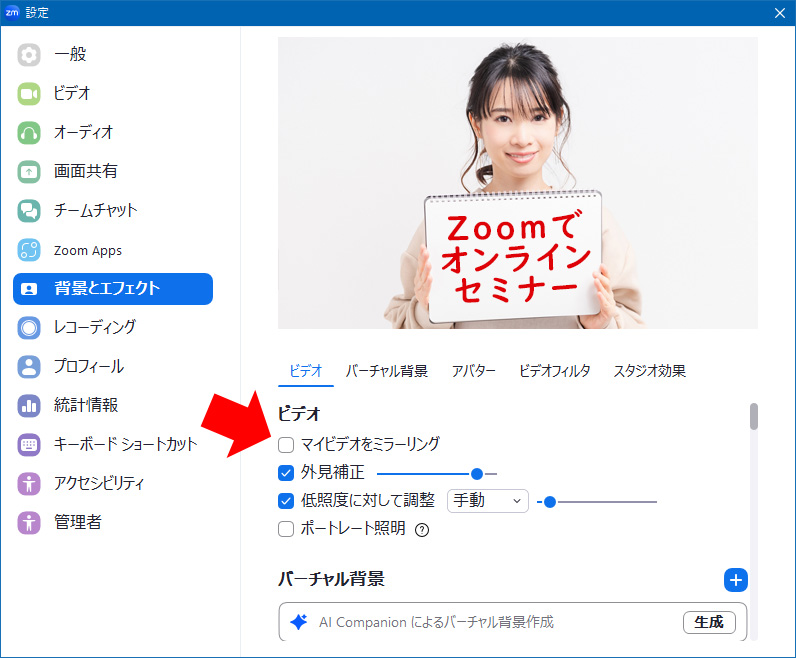This screenshot has height=658, width=796.
Task: Open the 手動 low-light mode dropdown
Action: [487, 501]
